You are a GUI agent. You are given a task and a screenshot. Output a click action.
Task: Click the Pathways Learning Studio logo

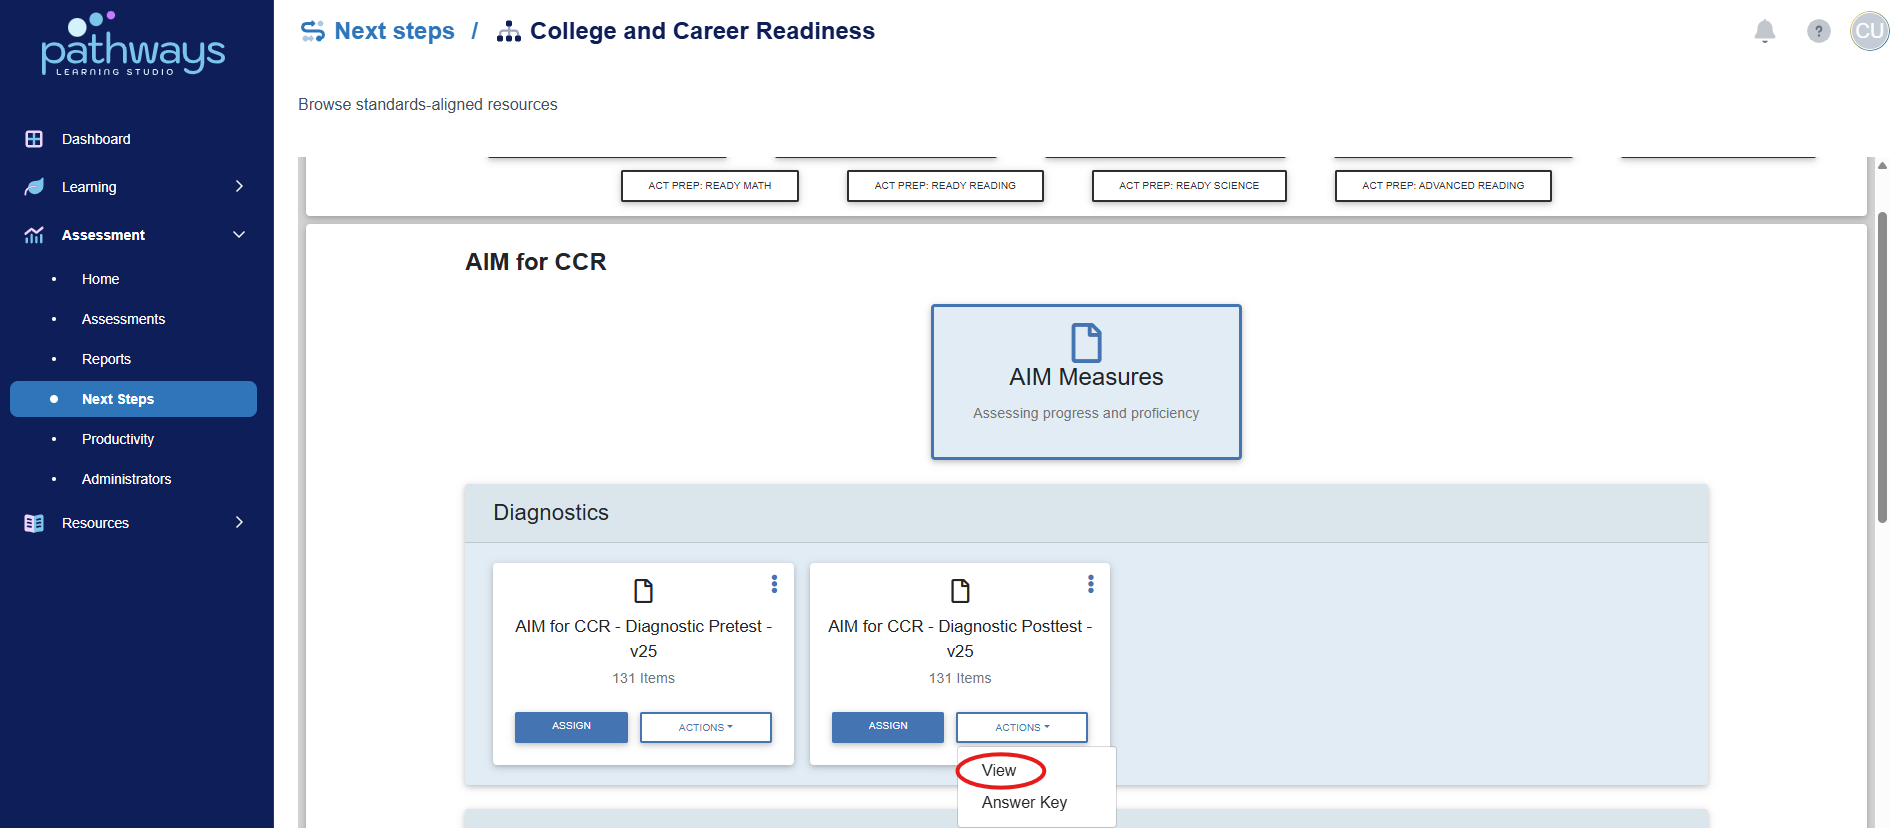click(133, 45)
